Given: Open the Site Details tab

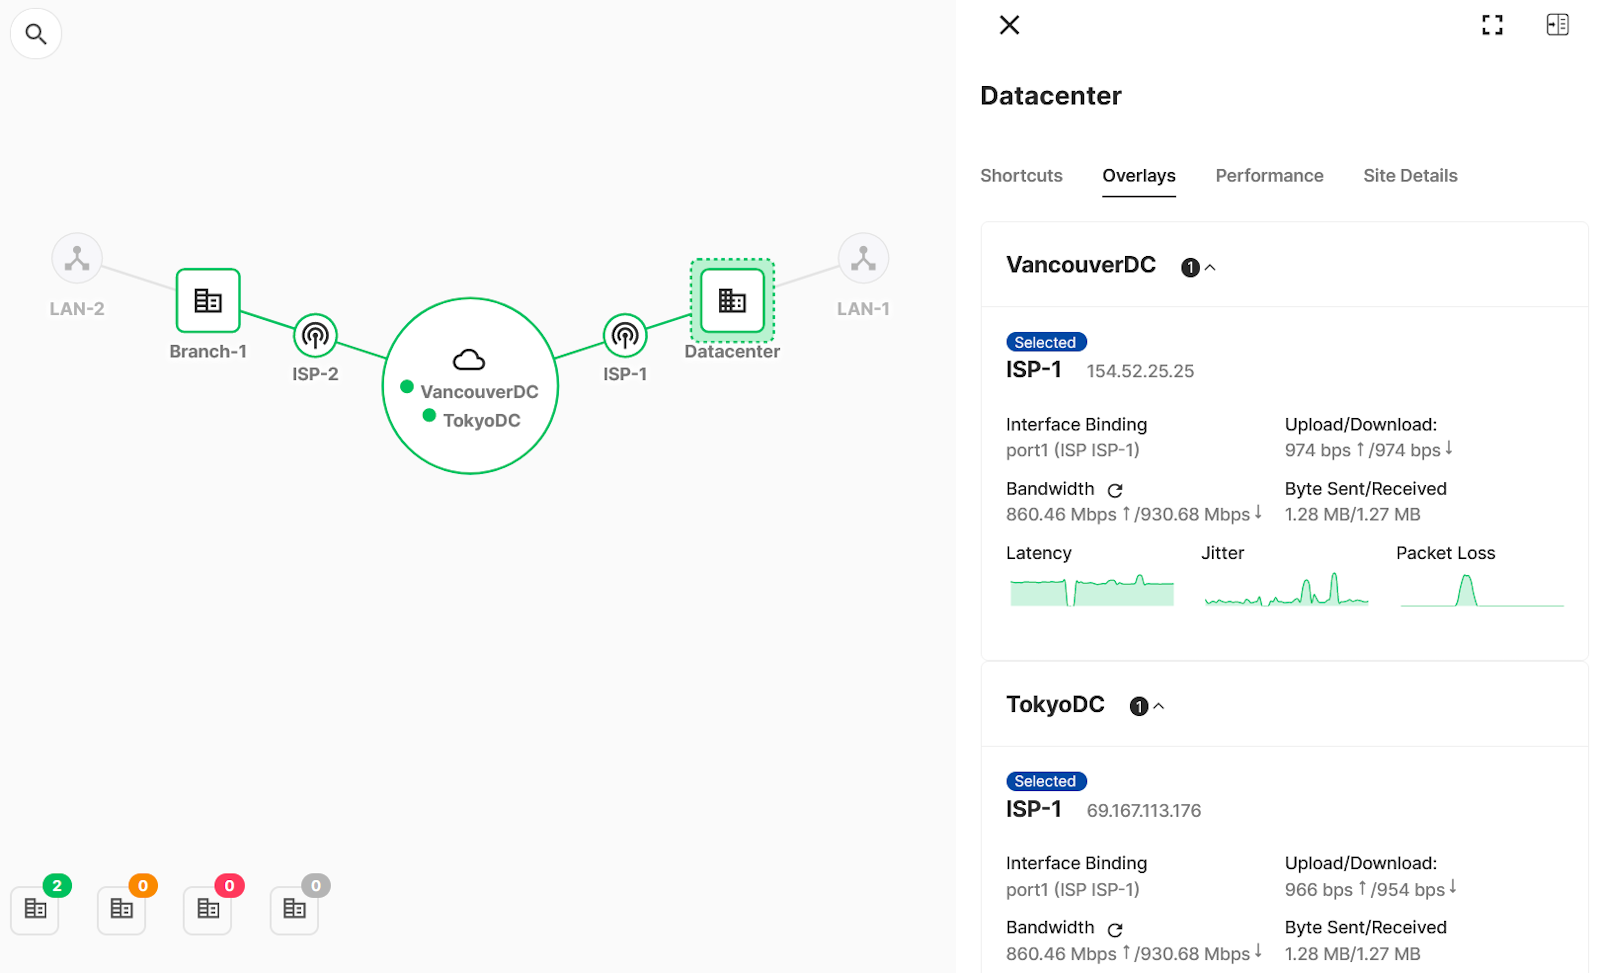Looking at the screenshot, I should click(x=1410, y=176).
